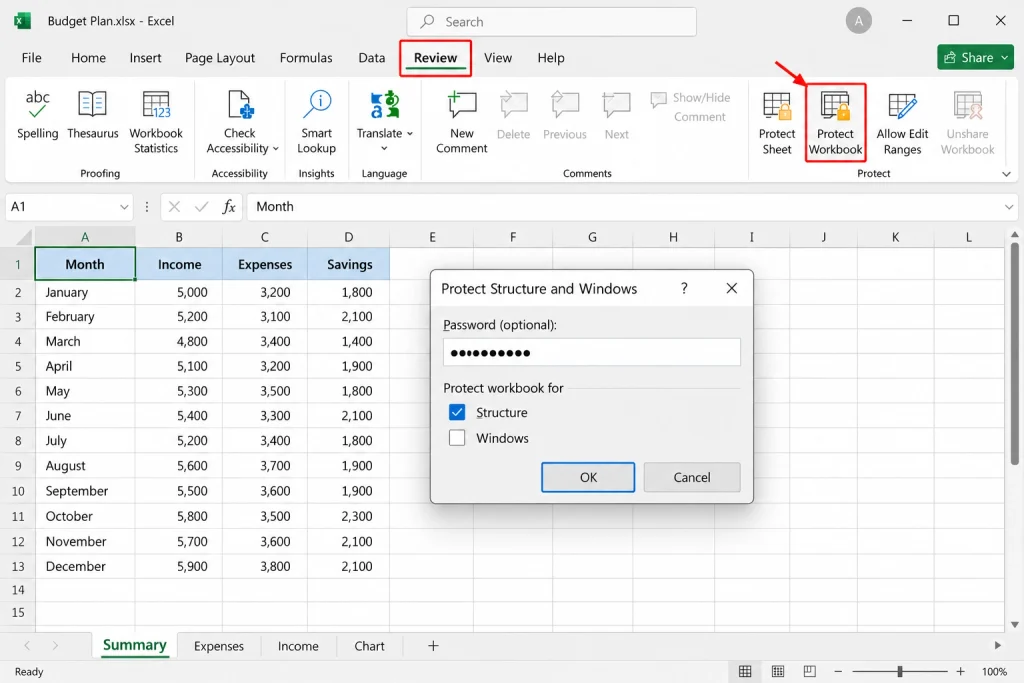Screen dimensions: 1024x683
Task: Open the Share dropdown arrow
Action: click(x=1005, y=57)
